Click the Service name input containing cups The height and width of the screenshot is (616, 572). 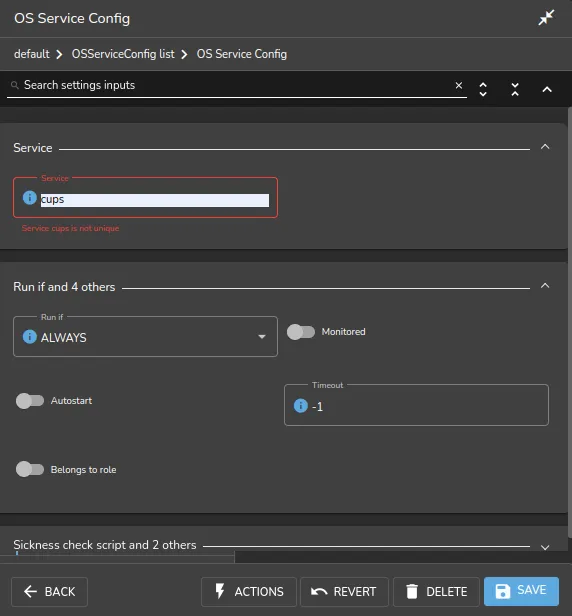(155, 200)
